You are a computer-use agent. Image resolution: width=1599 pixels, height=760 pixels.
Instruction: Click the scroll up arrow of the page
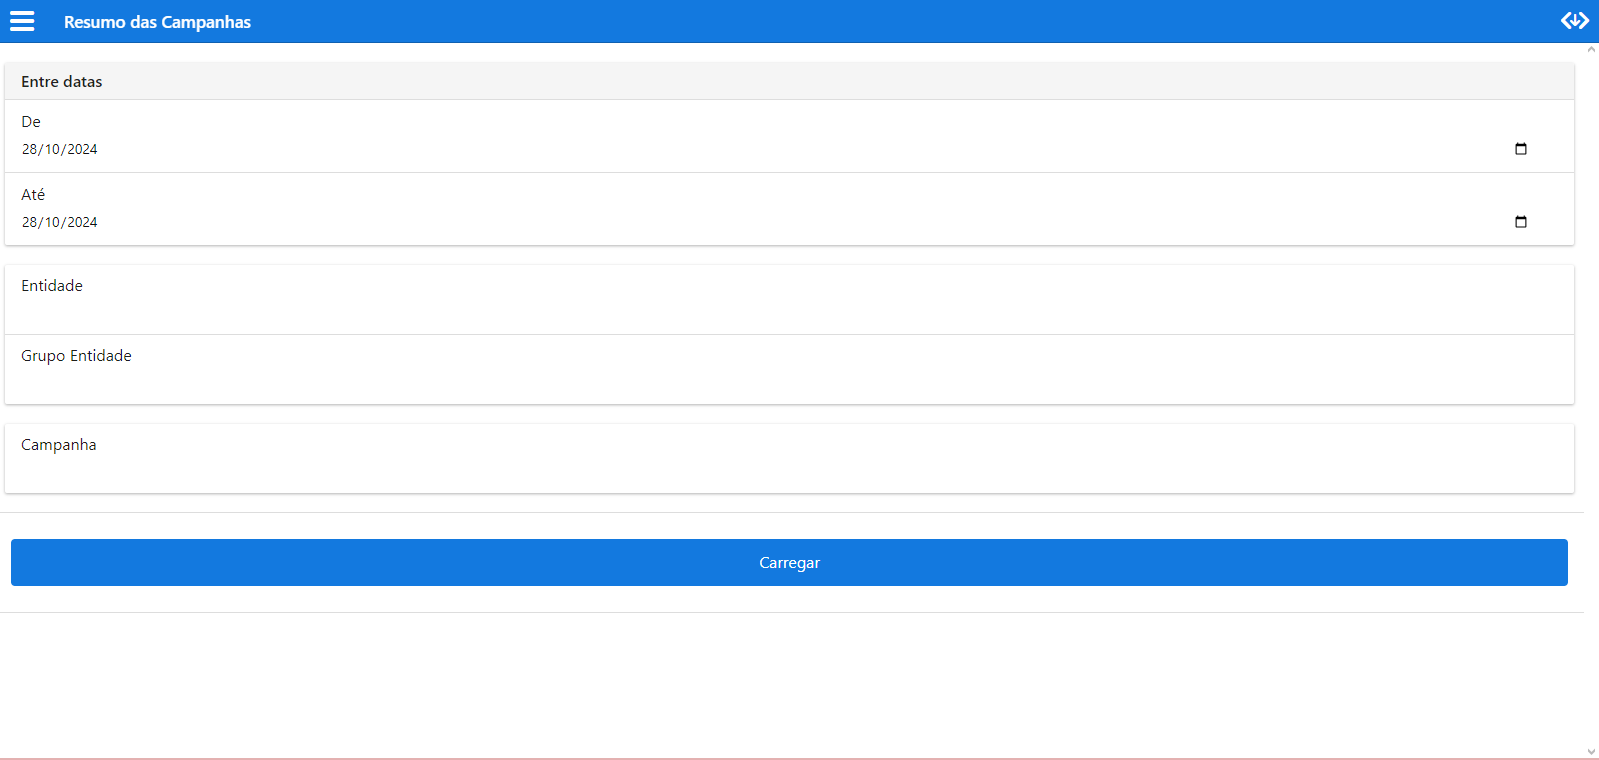tap(1591, 50)
